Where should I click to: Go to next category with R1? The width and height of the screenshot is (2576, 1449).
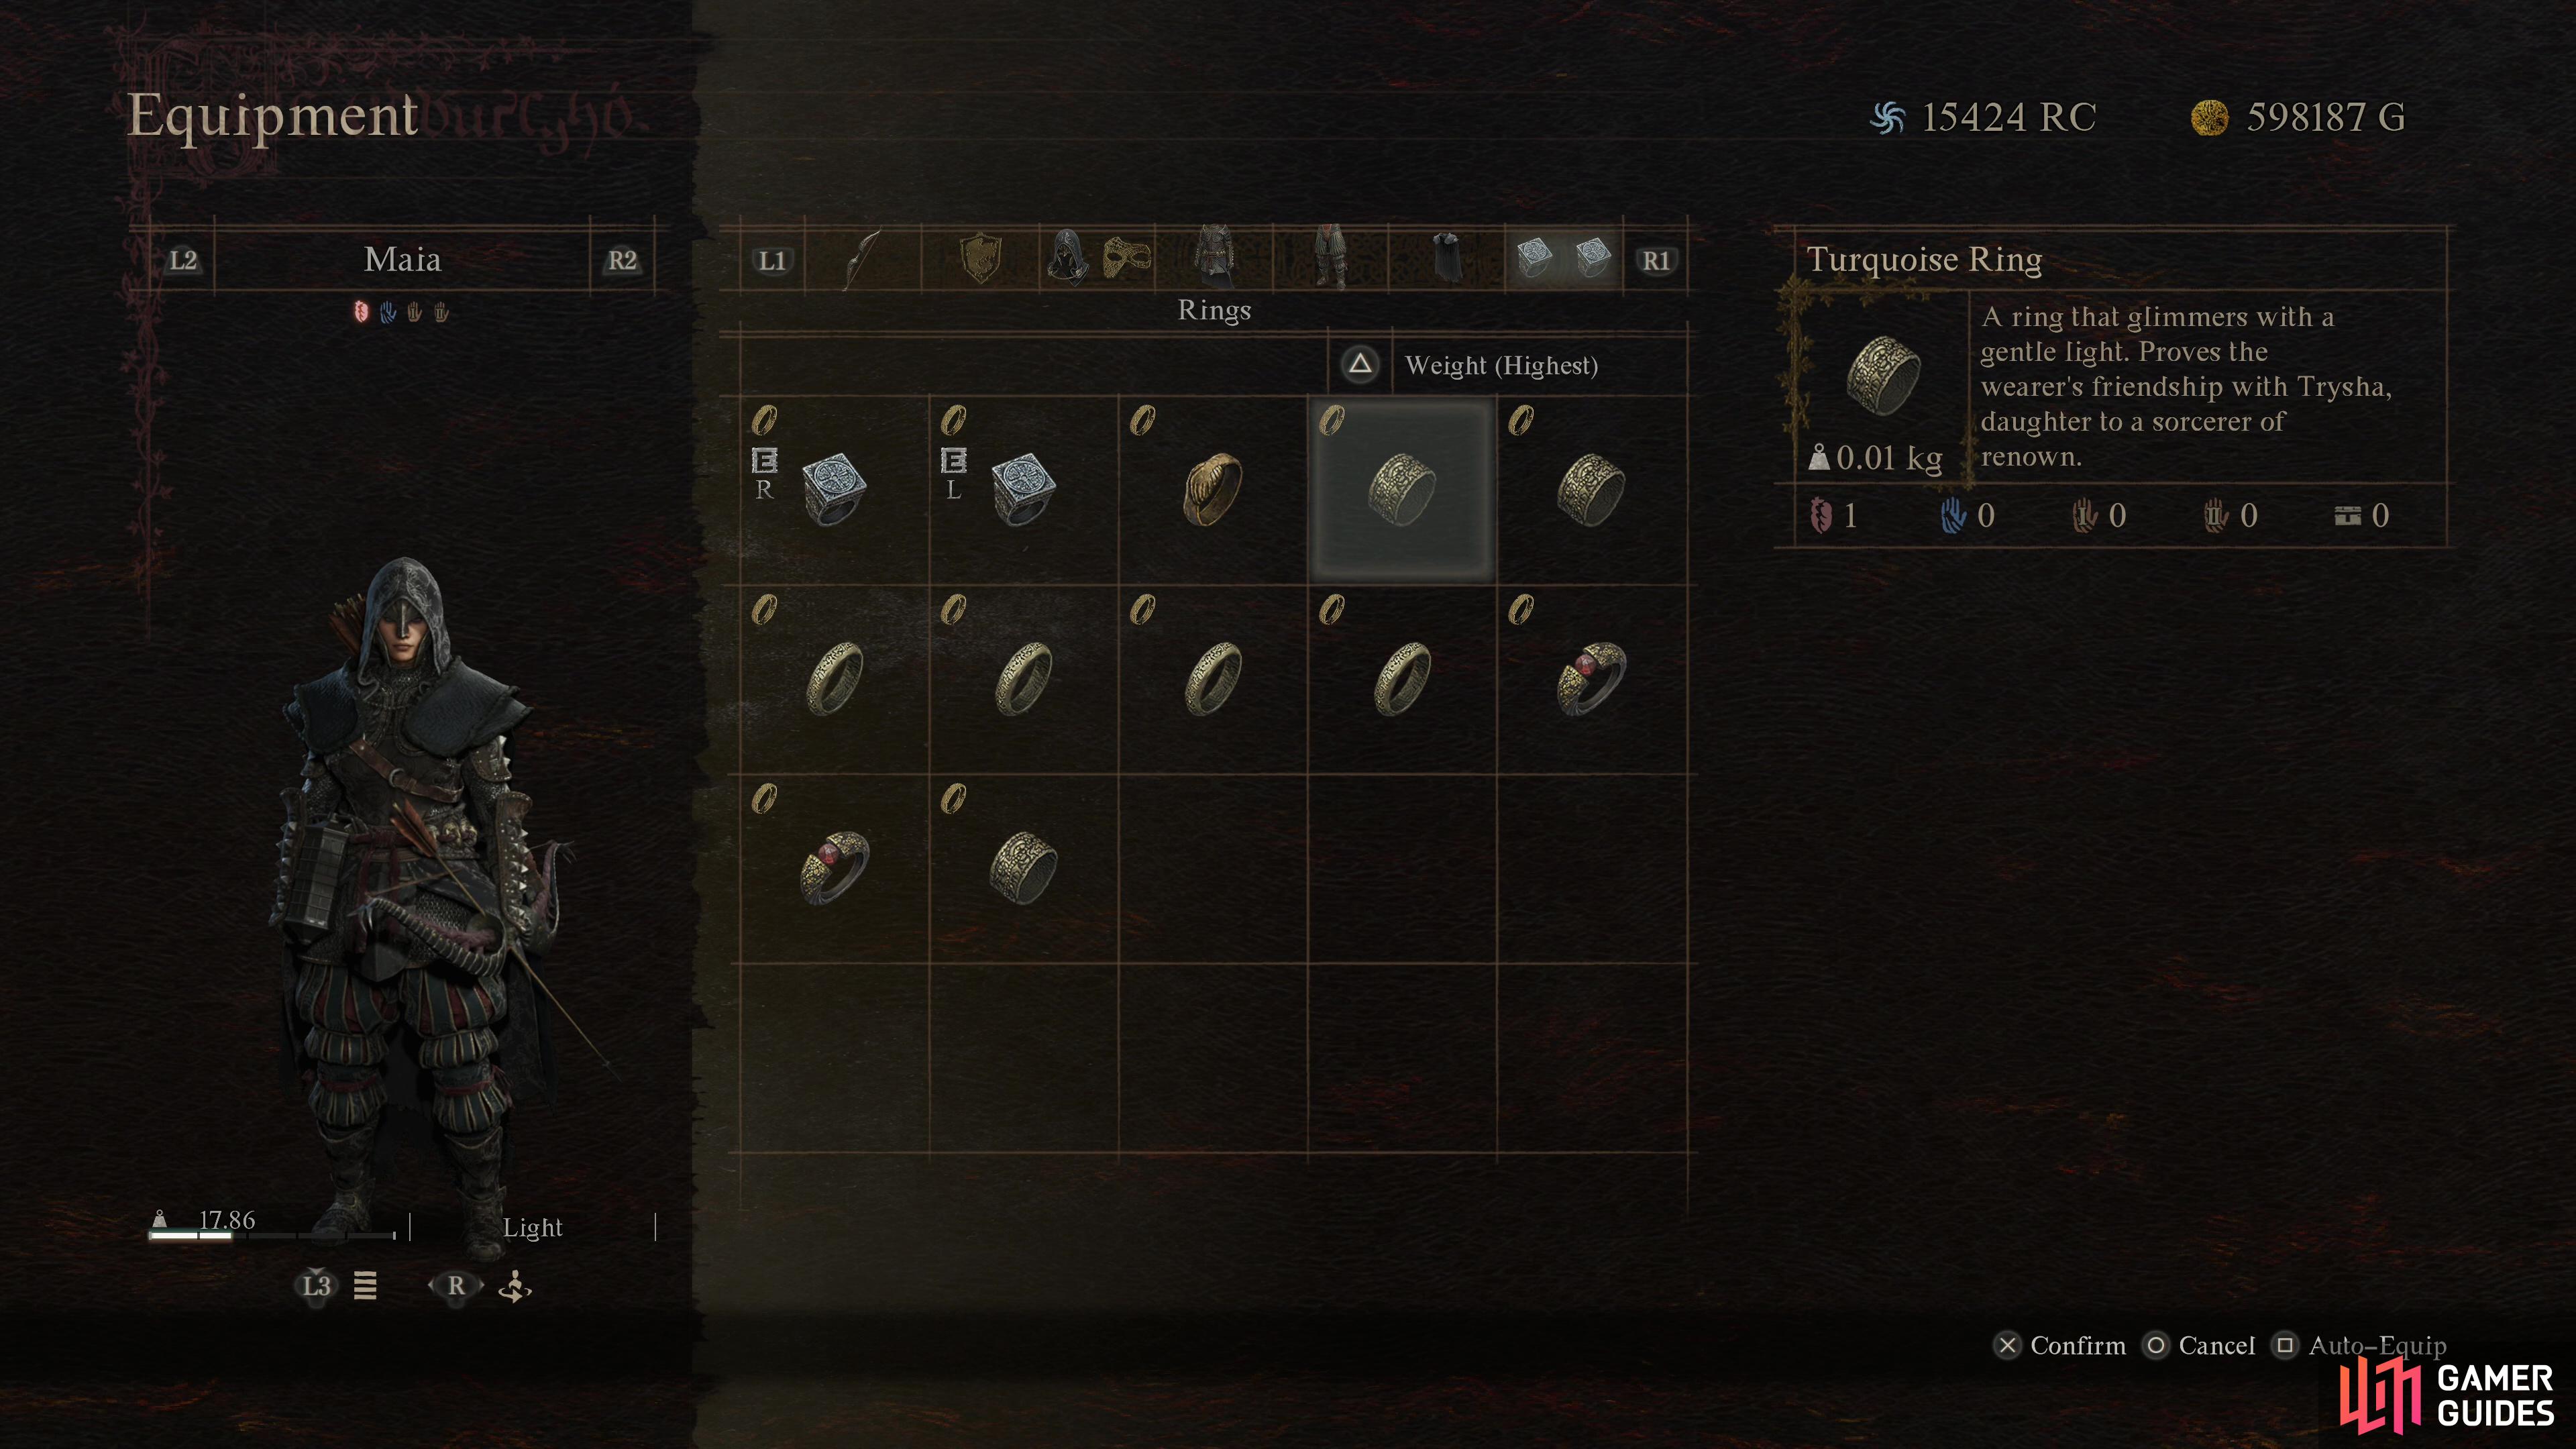[x=1656, y=261]
